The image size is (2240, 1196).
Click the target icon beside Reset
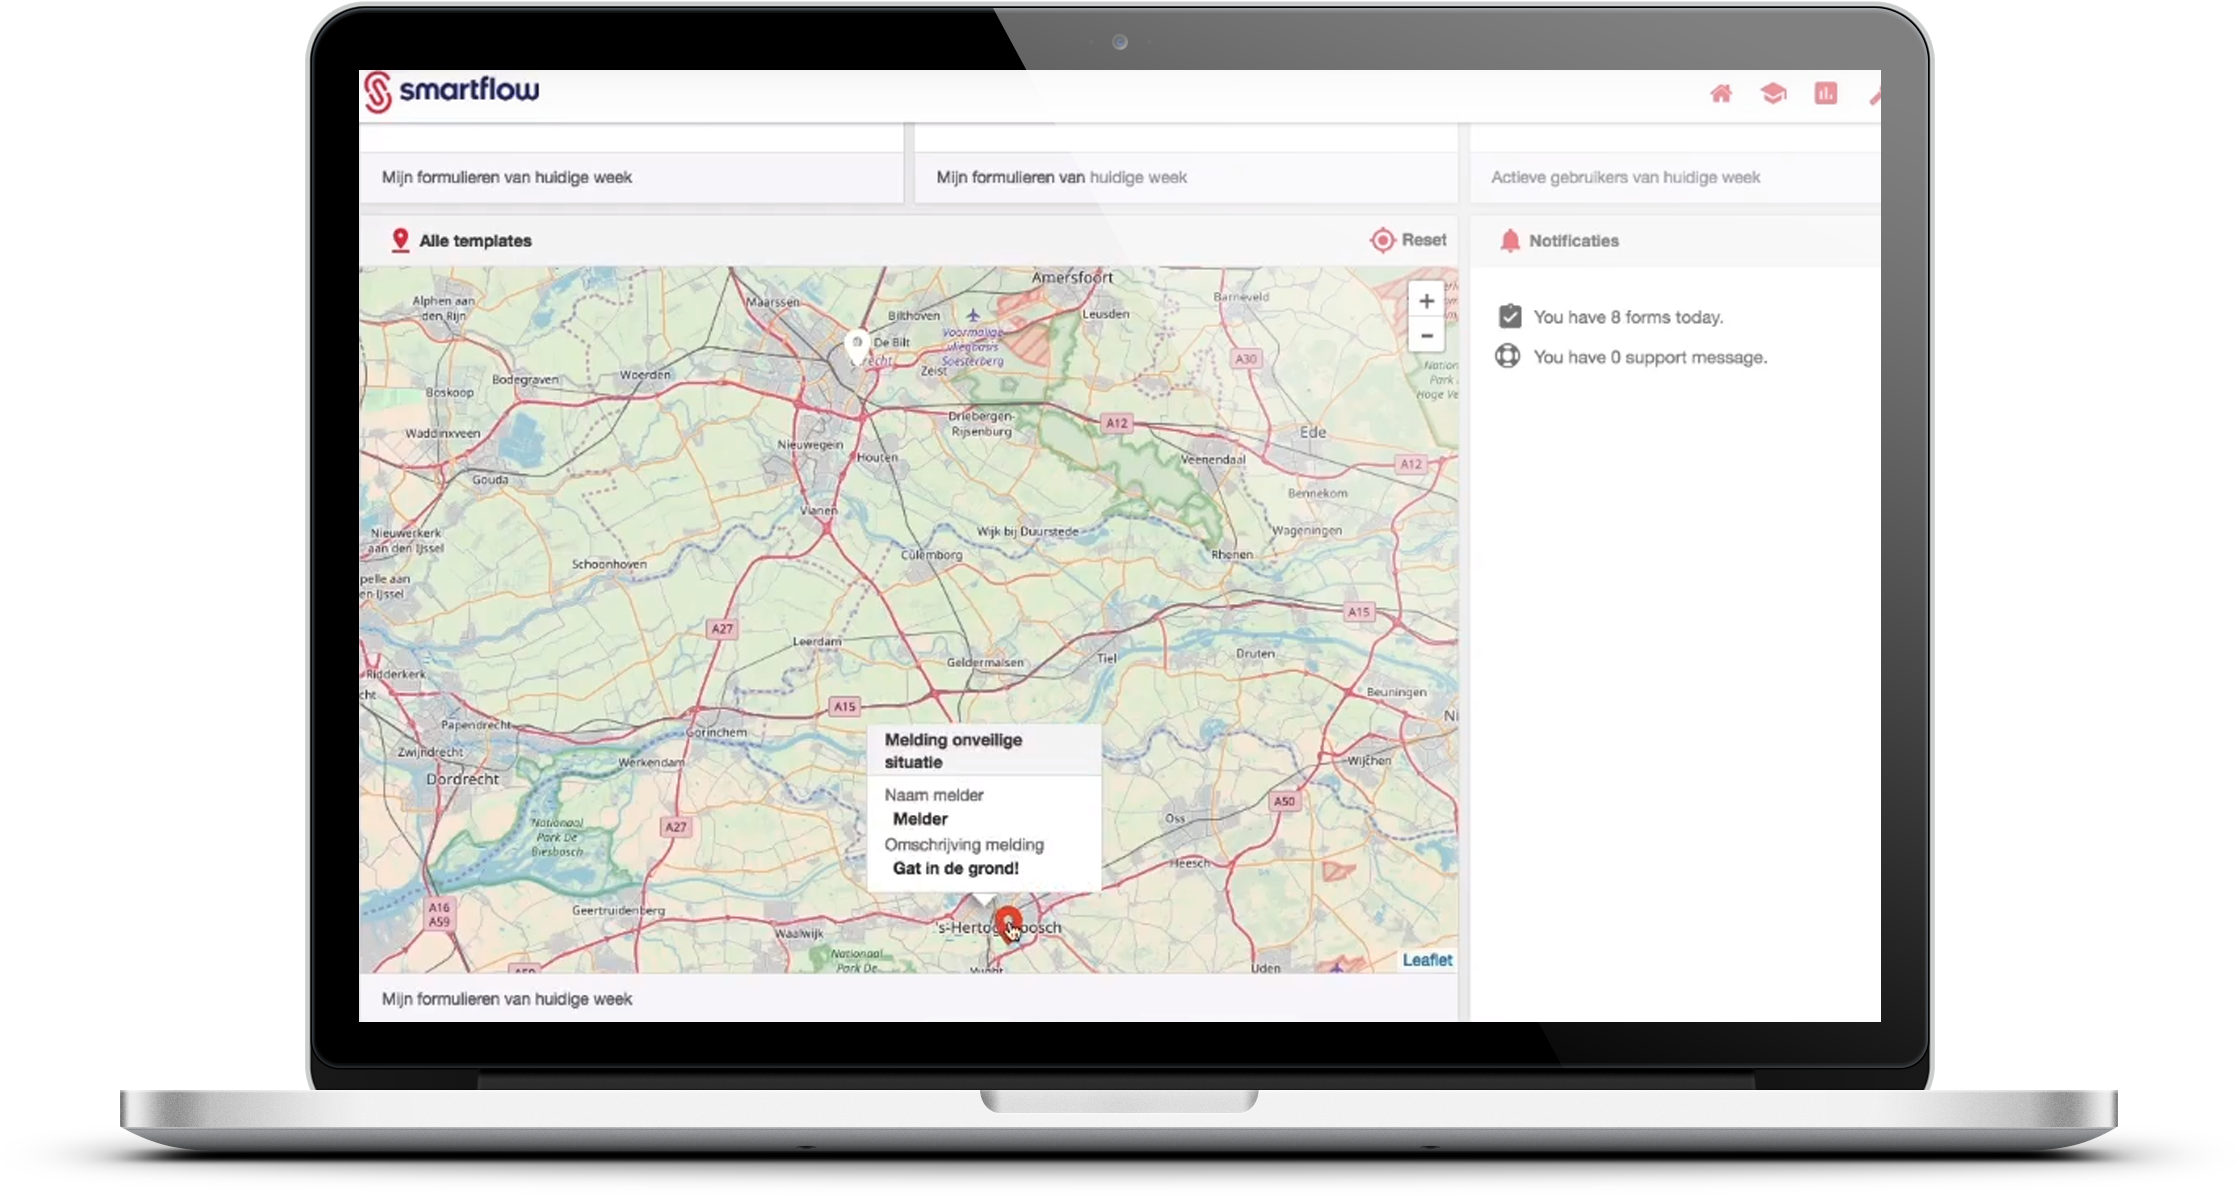pos(1382,240)
